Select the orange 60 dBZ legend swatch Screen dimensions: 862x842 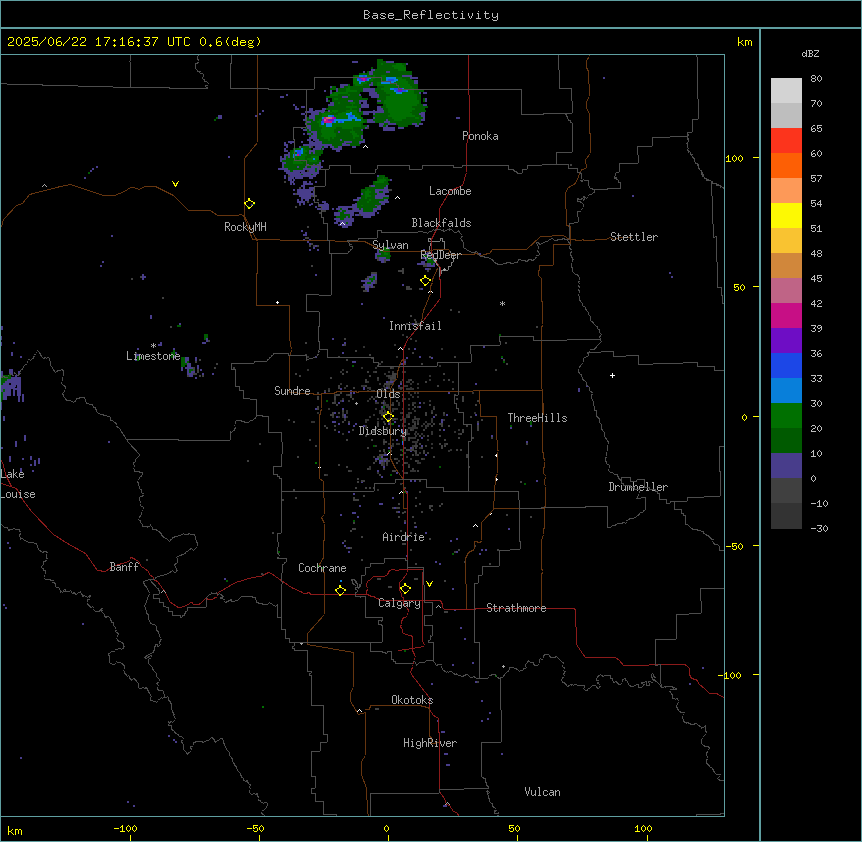pos(786,165)
